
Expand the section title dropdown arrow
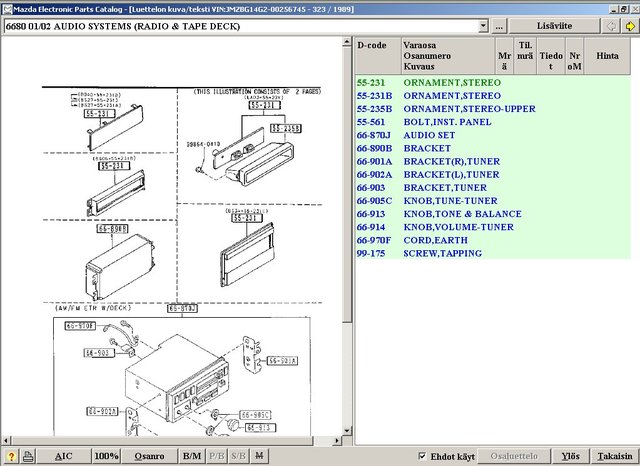pyautogui.click(x=483, y=26)
